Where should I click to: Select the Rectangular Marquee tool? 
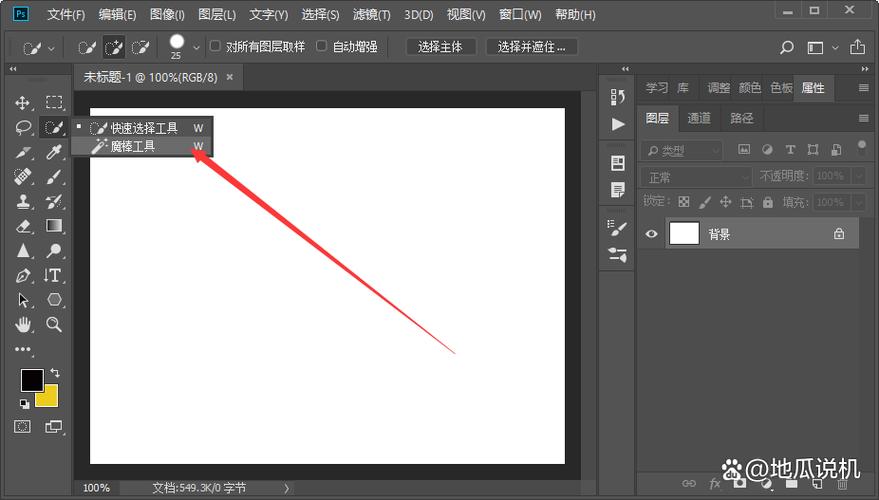[x=54, y=102]
